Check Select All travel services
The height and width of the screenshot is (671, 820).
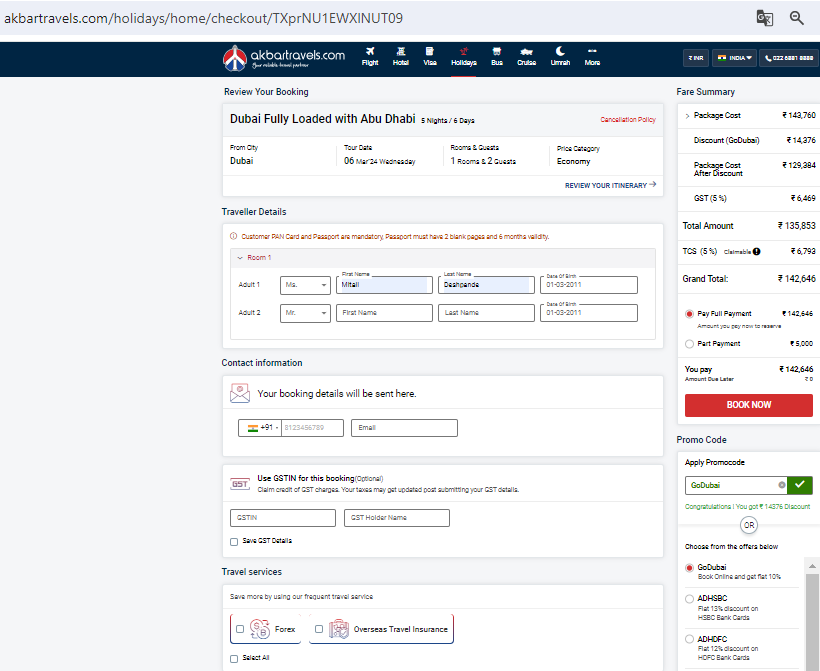click(x=234, y=658)
